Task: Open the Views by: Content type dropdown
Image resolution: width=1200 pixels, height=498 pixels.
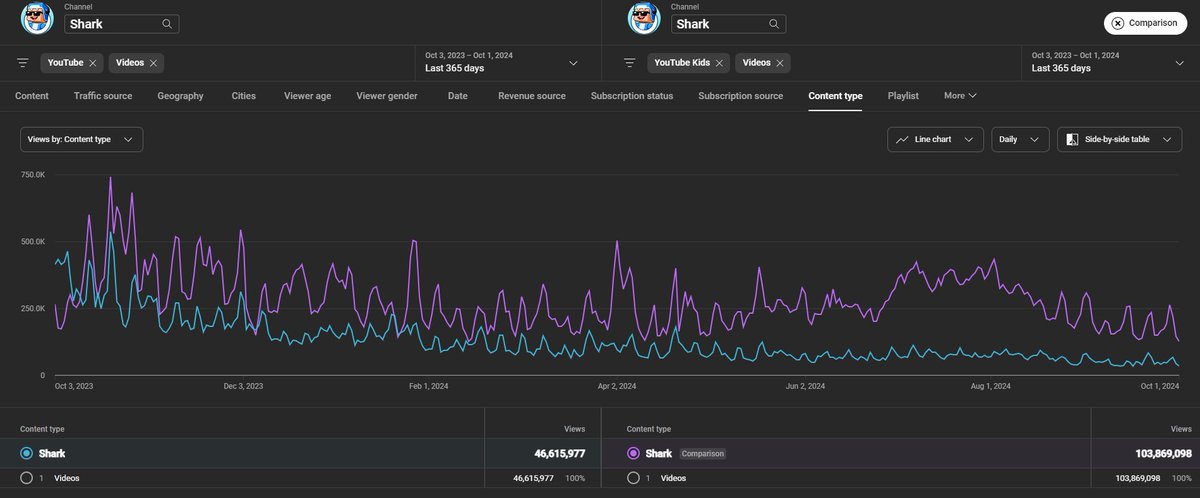Action: [81, 140]
